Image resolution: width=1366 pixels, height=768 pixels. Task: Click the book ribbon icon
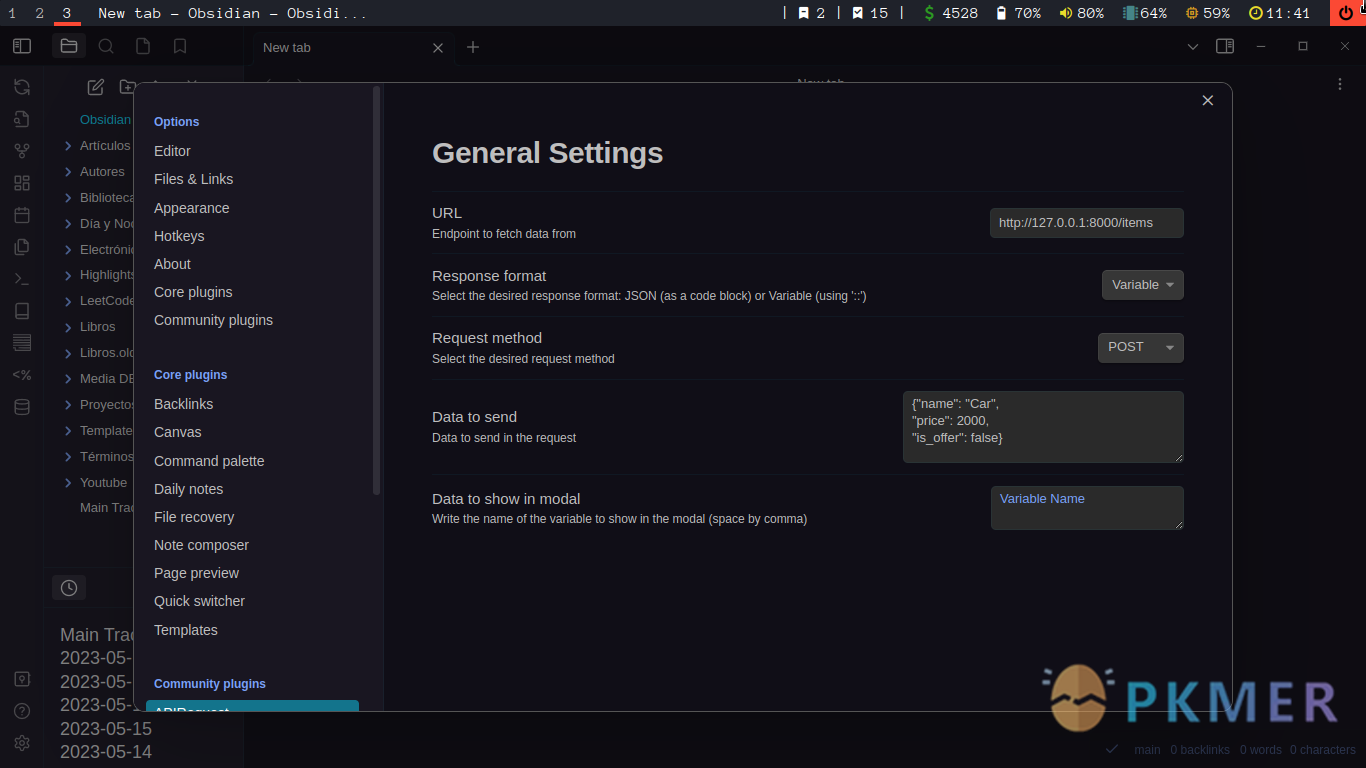(22, 311)
